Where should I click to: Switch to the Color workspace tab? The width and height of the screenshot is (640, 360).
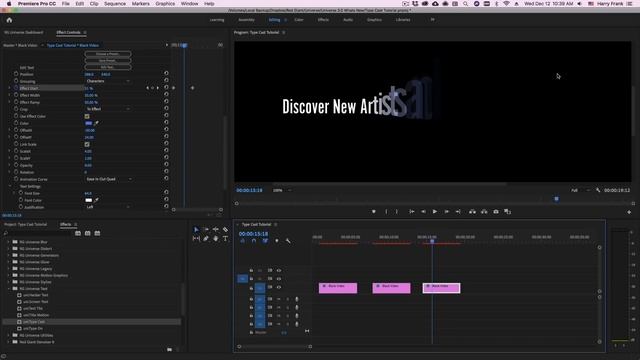(x=299, y=20)
